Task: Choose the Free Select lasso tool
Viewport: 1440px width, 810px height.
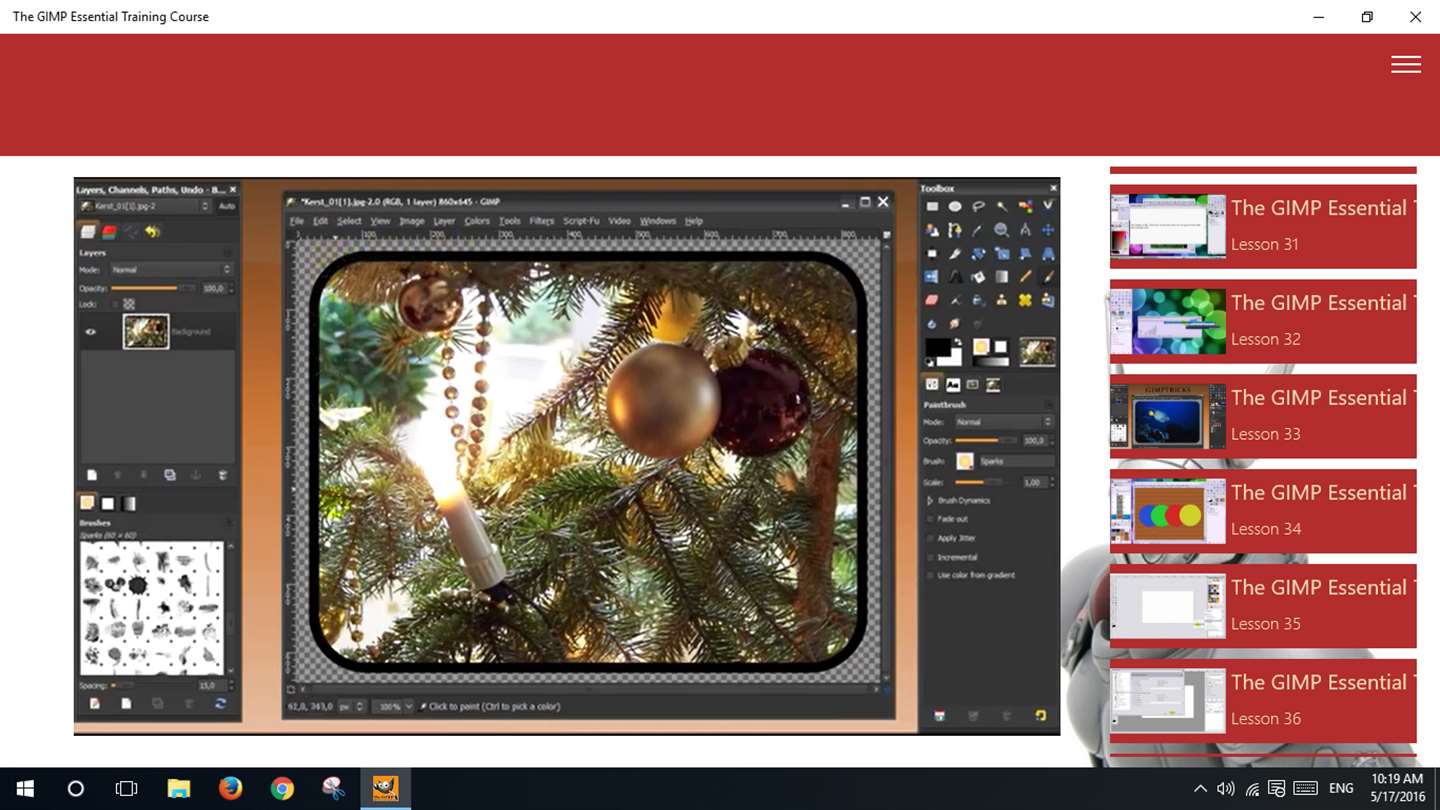Action: pyautogui.click(x=978, y=207)
